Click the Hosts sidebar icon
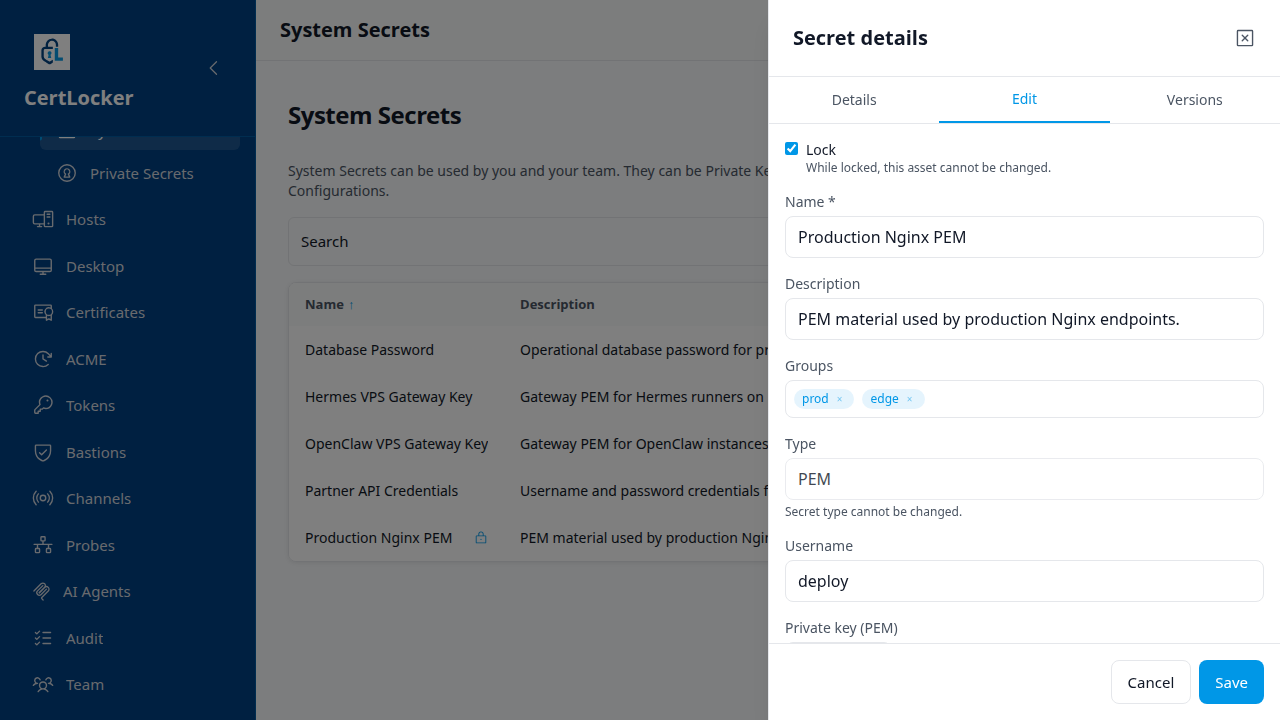1280x720 pixels. click(x=43, y=220)
